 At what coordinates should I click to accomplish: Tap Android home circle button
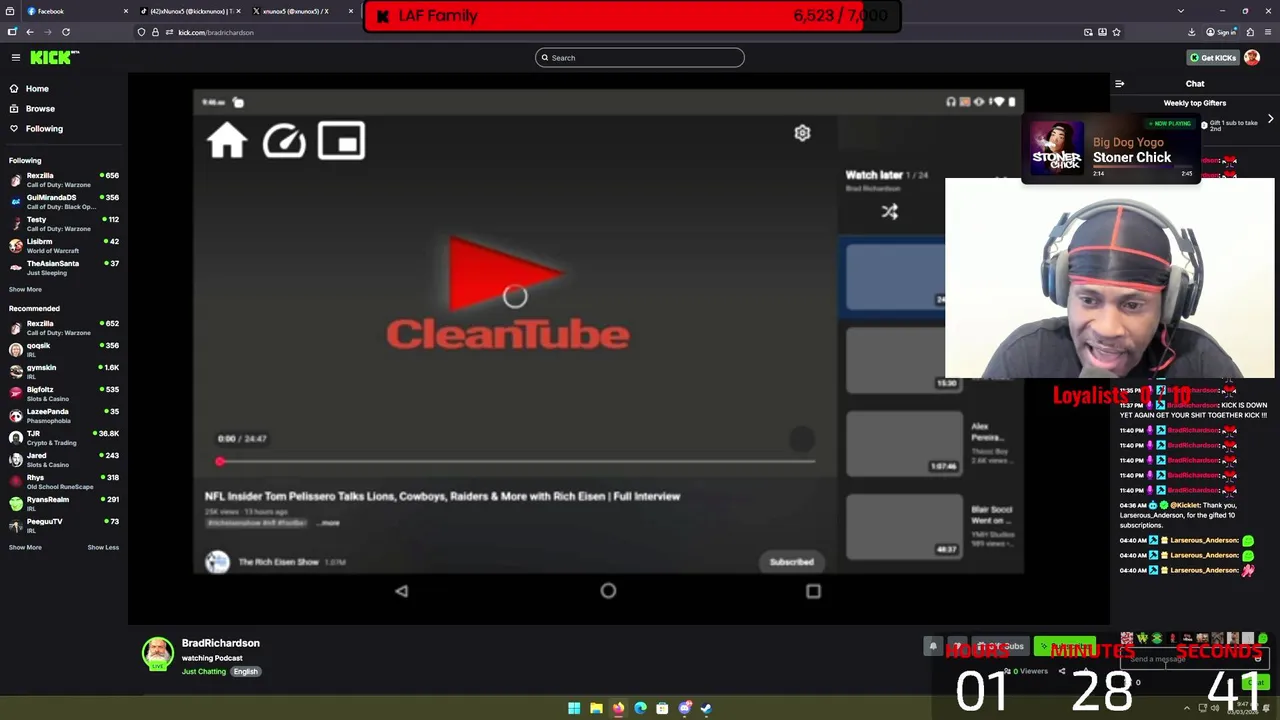coord(608,591)
